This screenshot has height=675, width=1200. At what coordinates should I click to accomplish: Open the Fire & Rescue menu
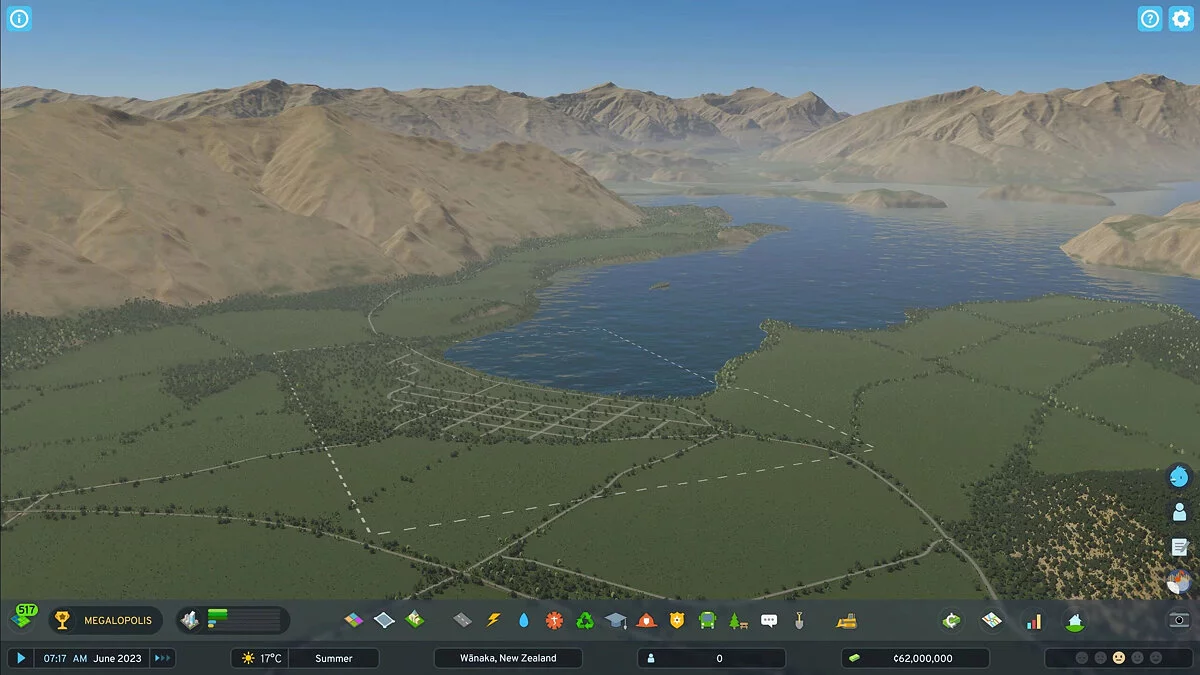647,620
